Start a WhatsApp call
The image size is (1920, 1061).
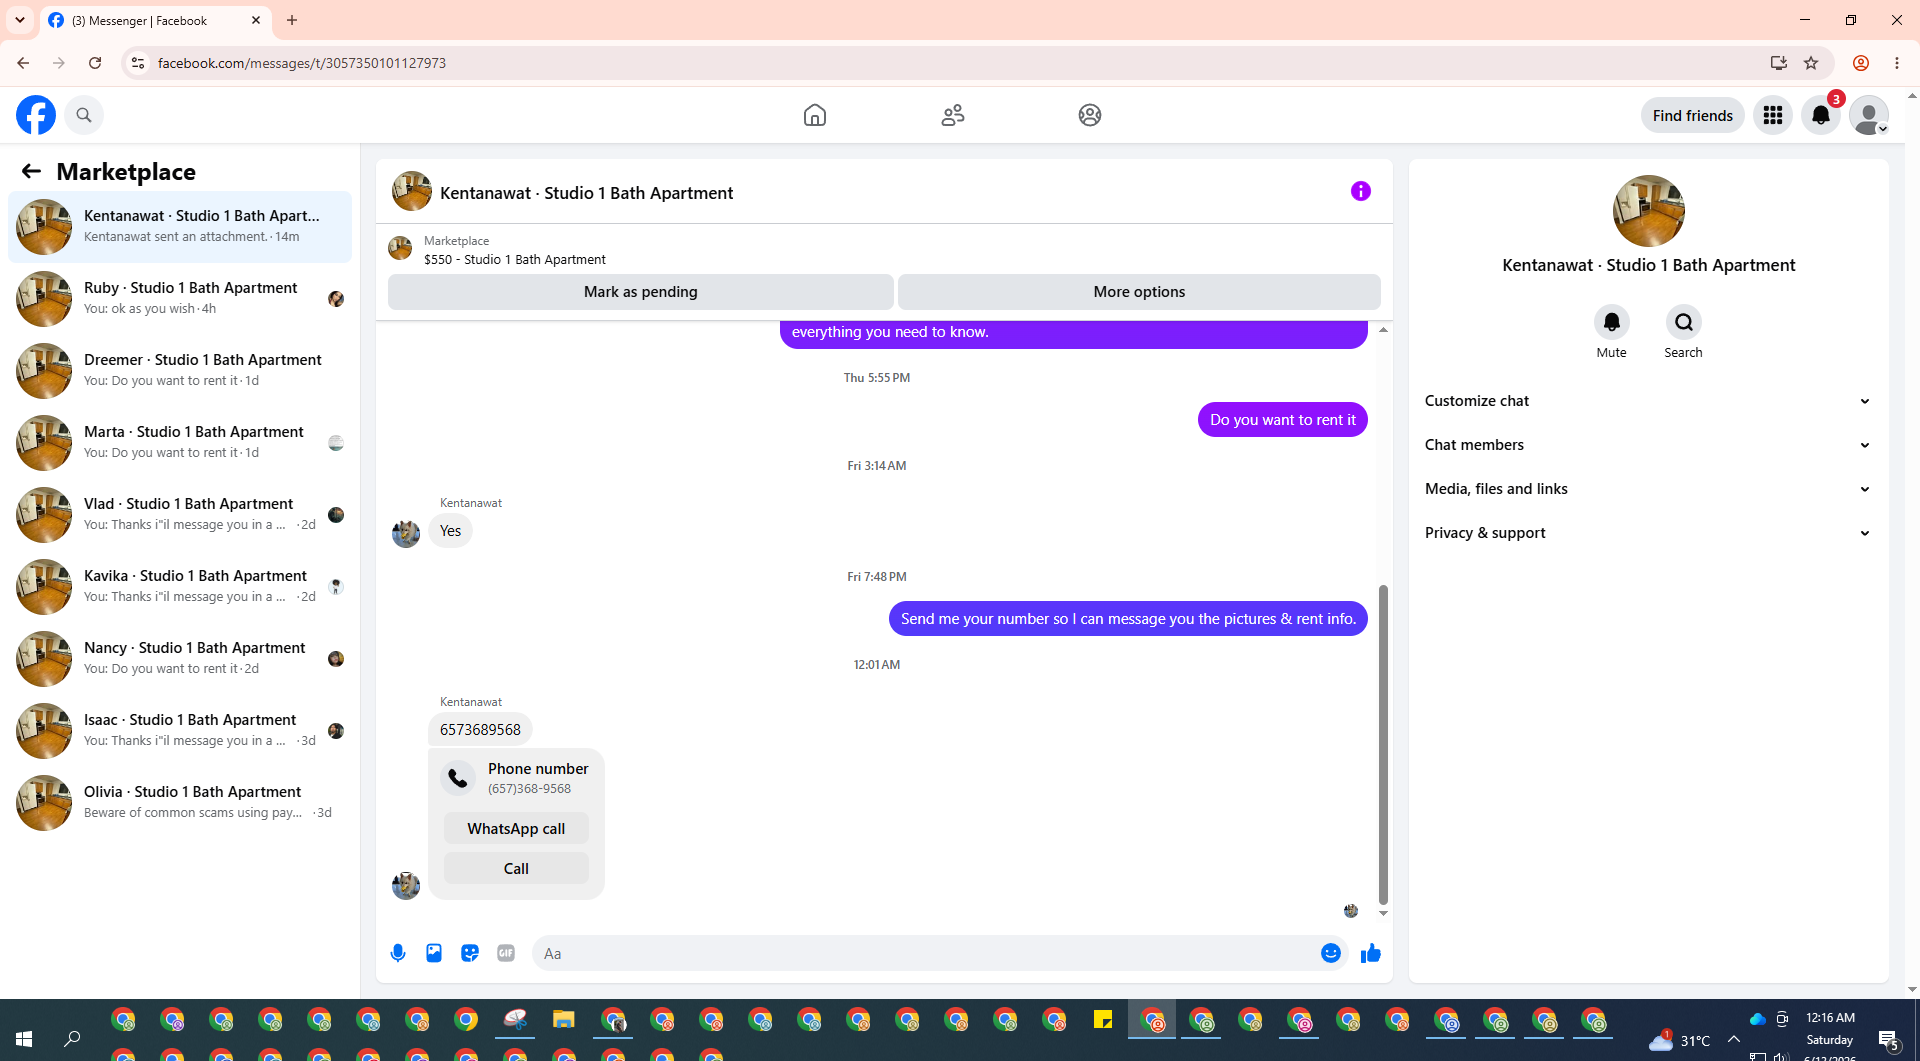(x=516, y=828)
